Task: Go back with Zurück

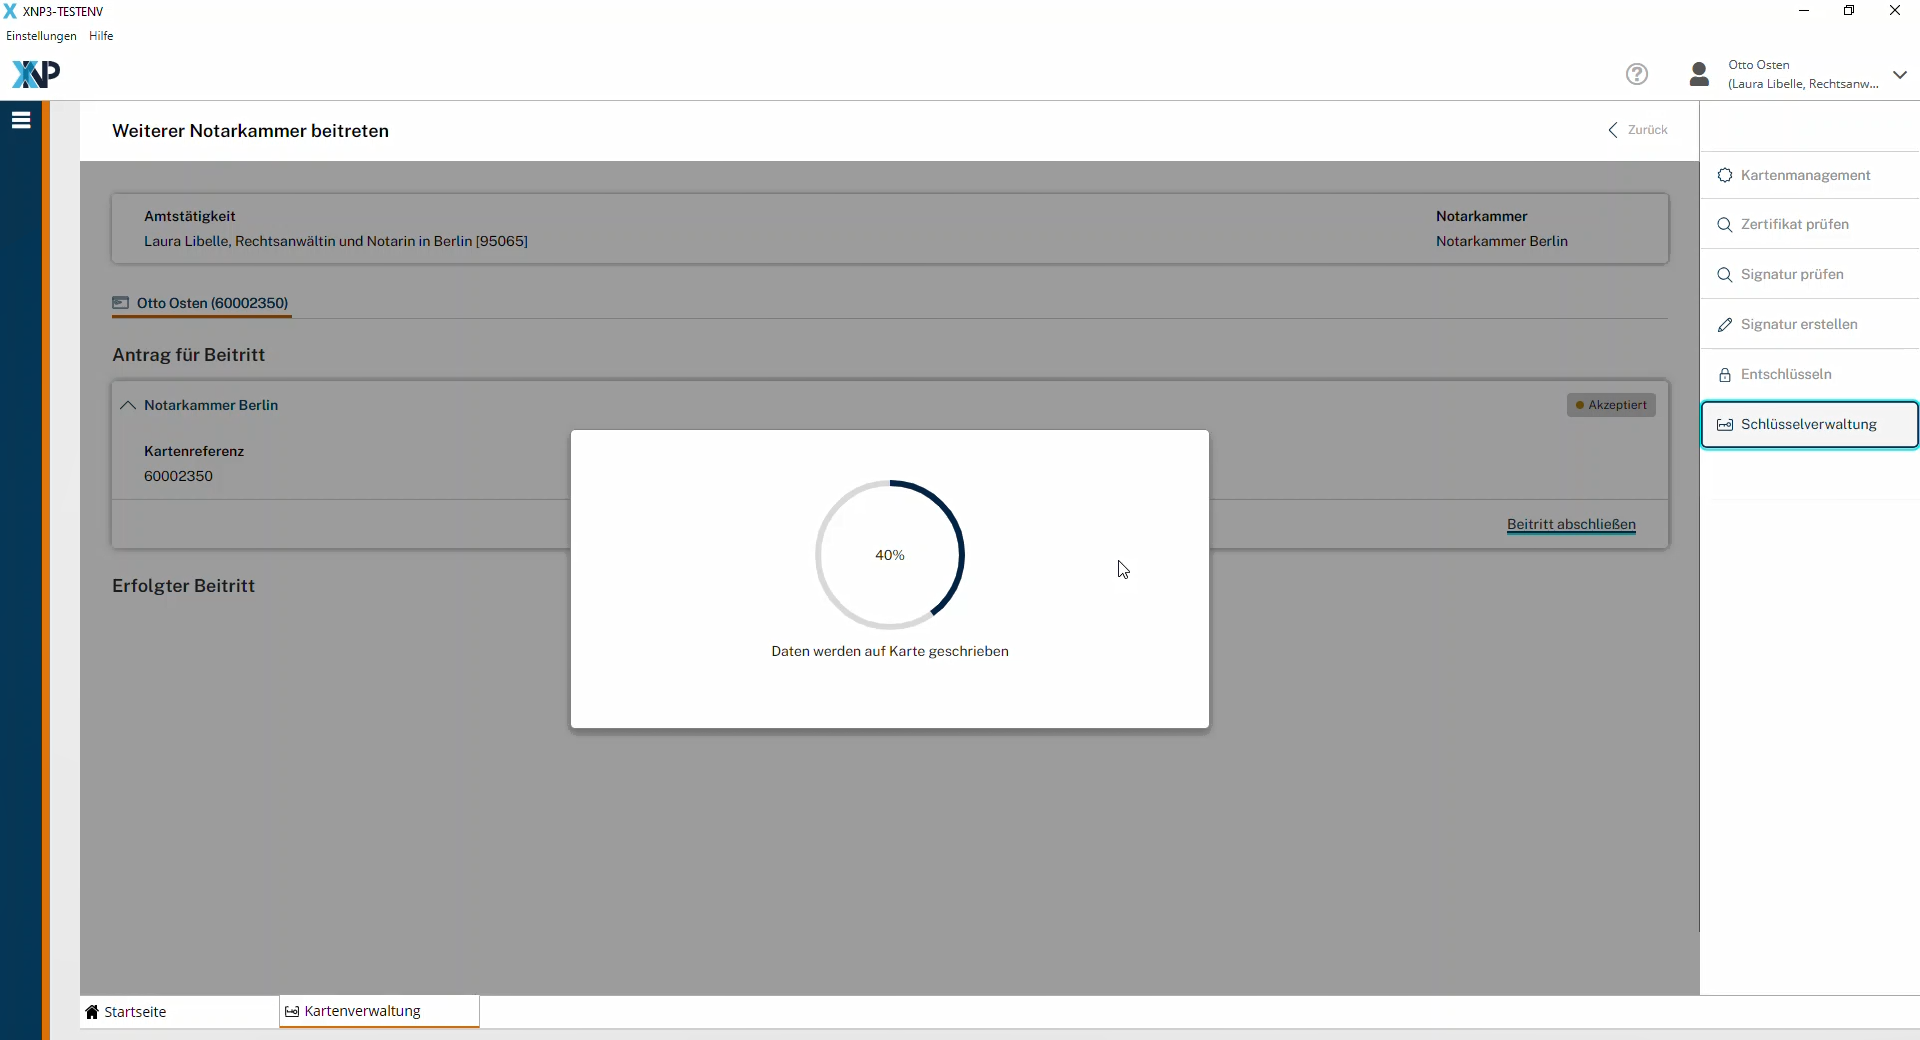Action: [x=1638, y=130]
